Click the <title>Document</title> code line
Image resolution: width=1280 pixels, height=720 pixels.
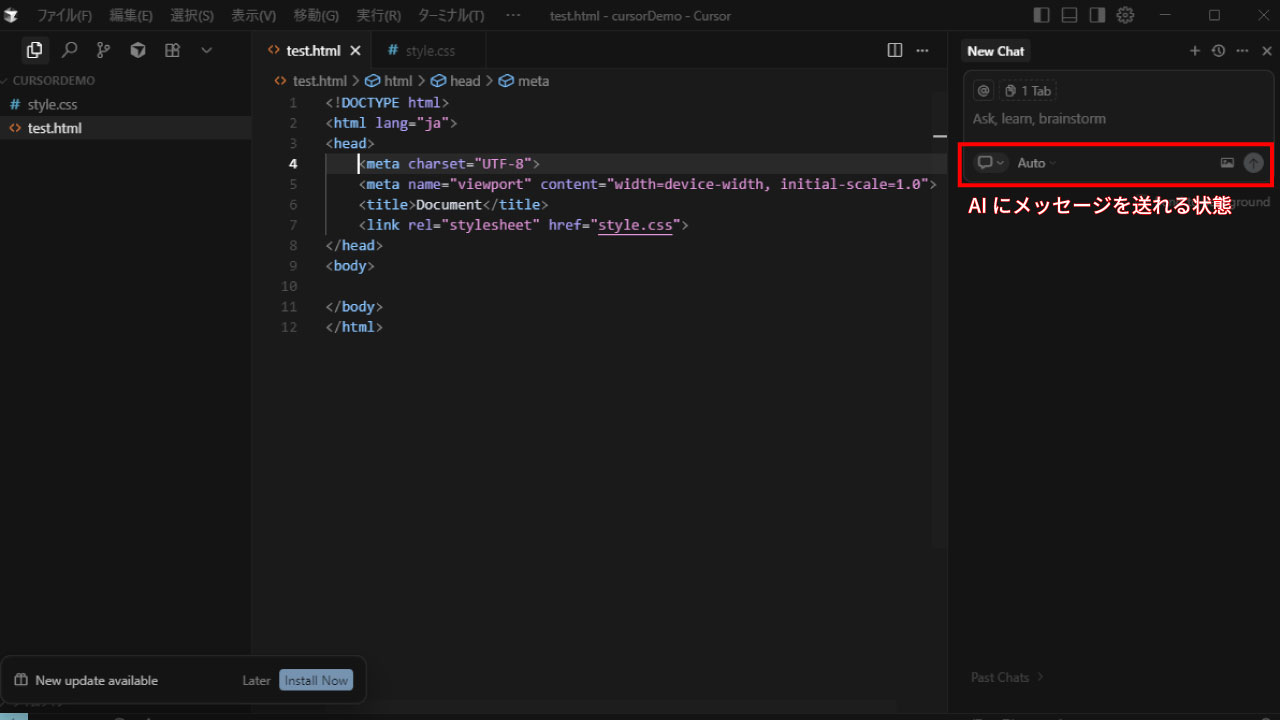(454, 205)
